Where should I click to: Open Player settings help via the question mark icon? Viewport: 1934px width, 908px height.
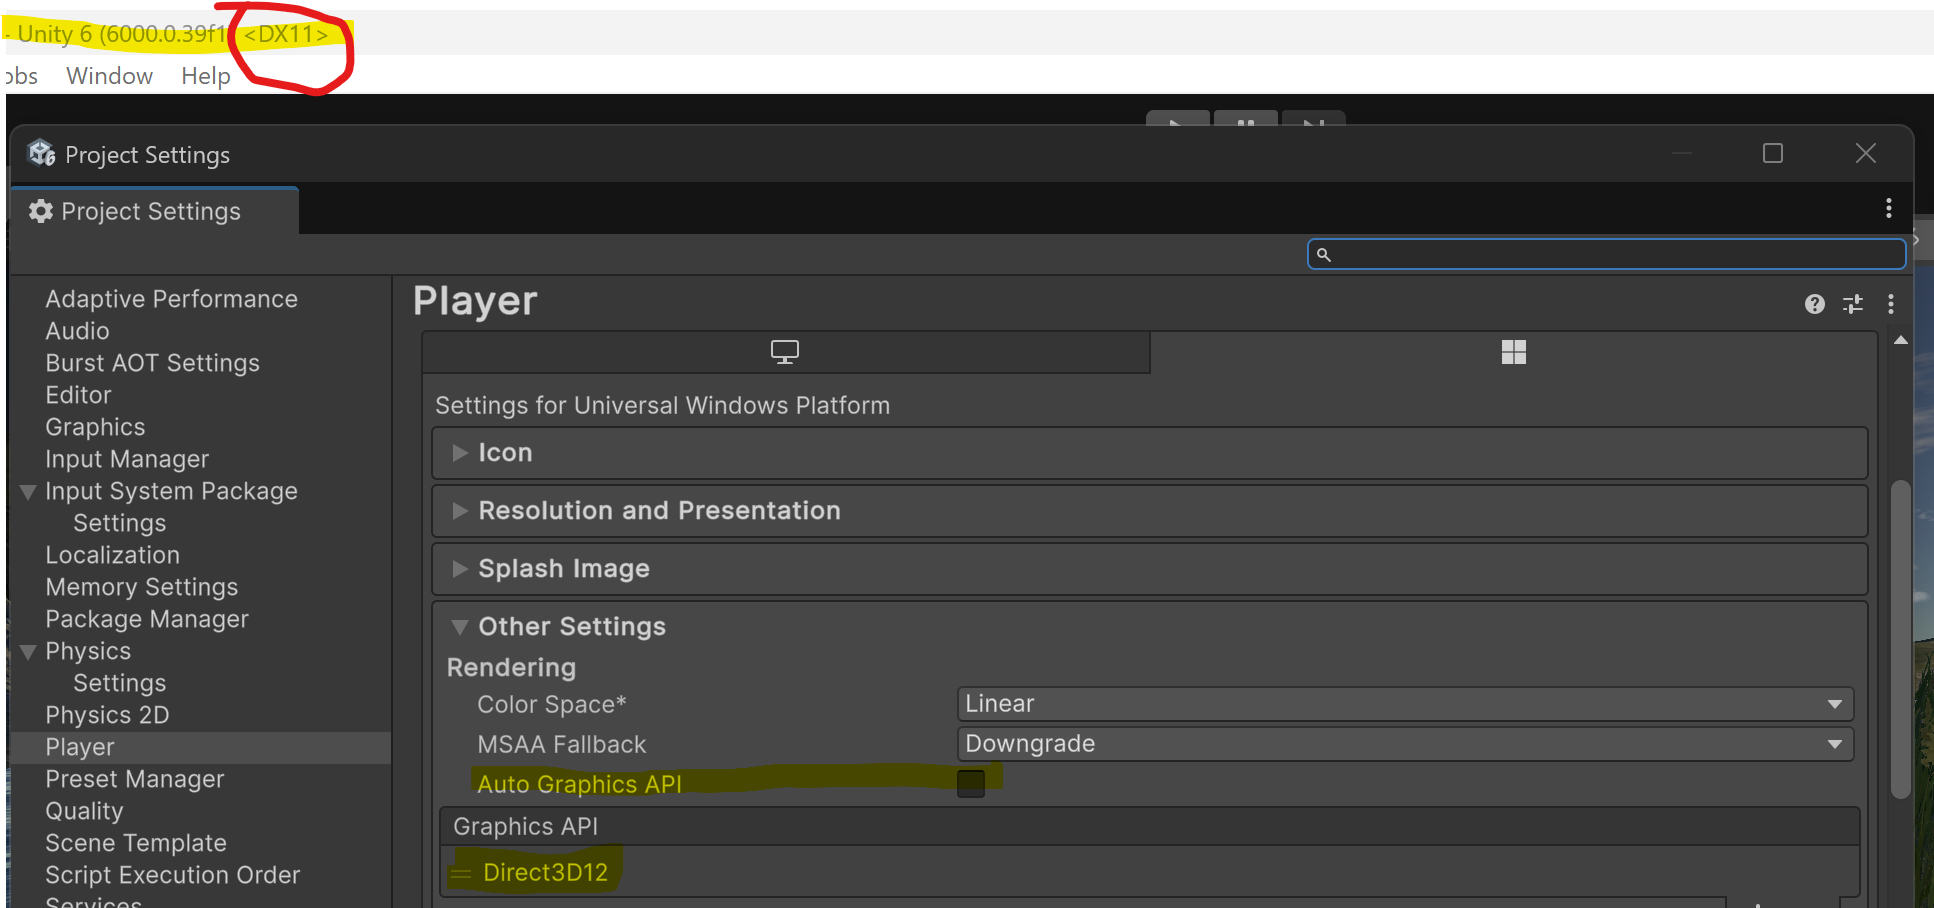[1814, 304]
